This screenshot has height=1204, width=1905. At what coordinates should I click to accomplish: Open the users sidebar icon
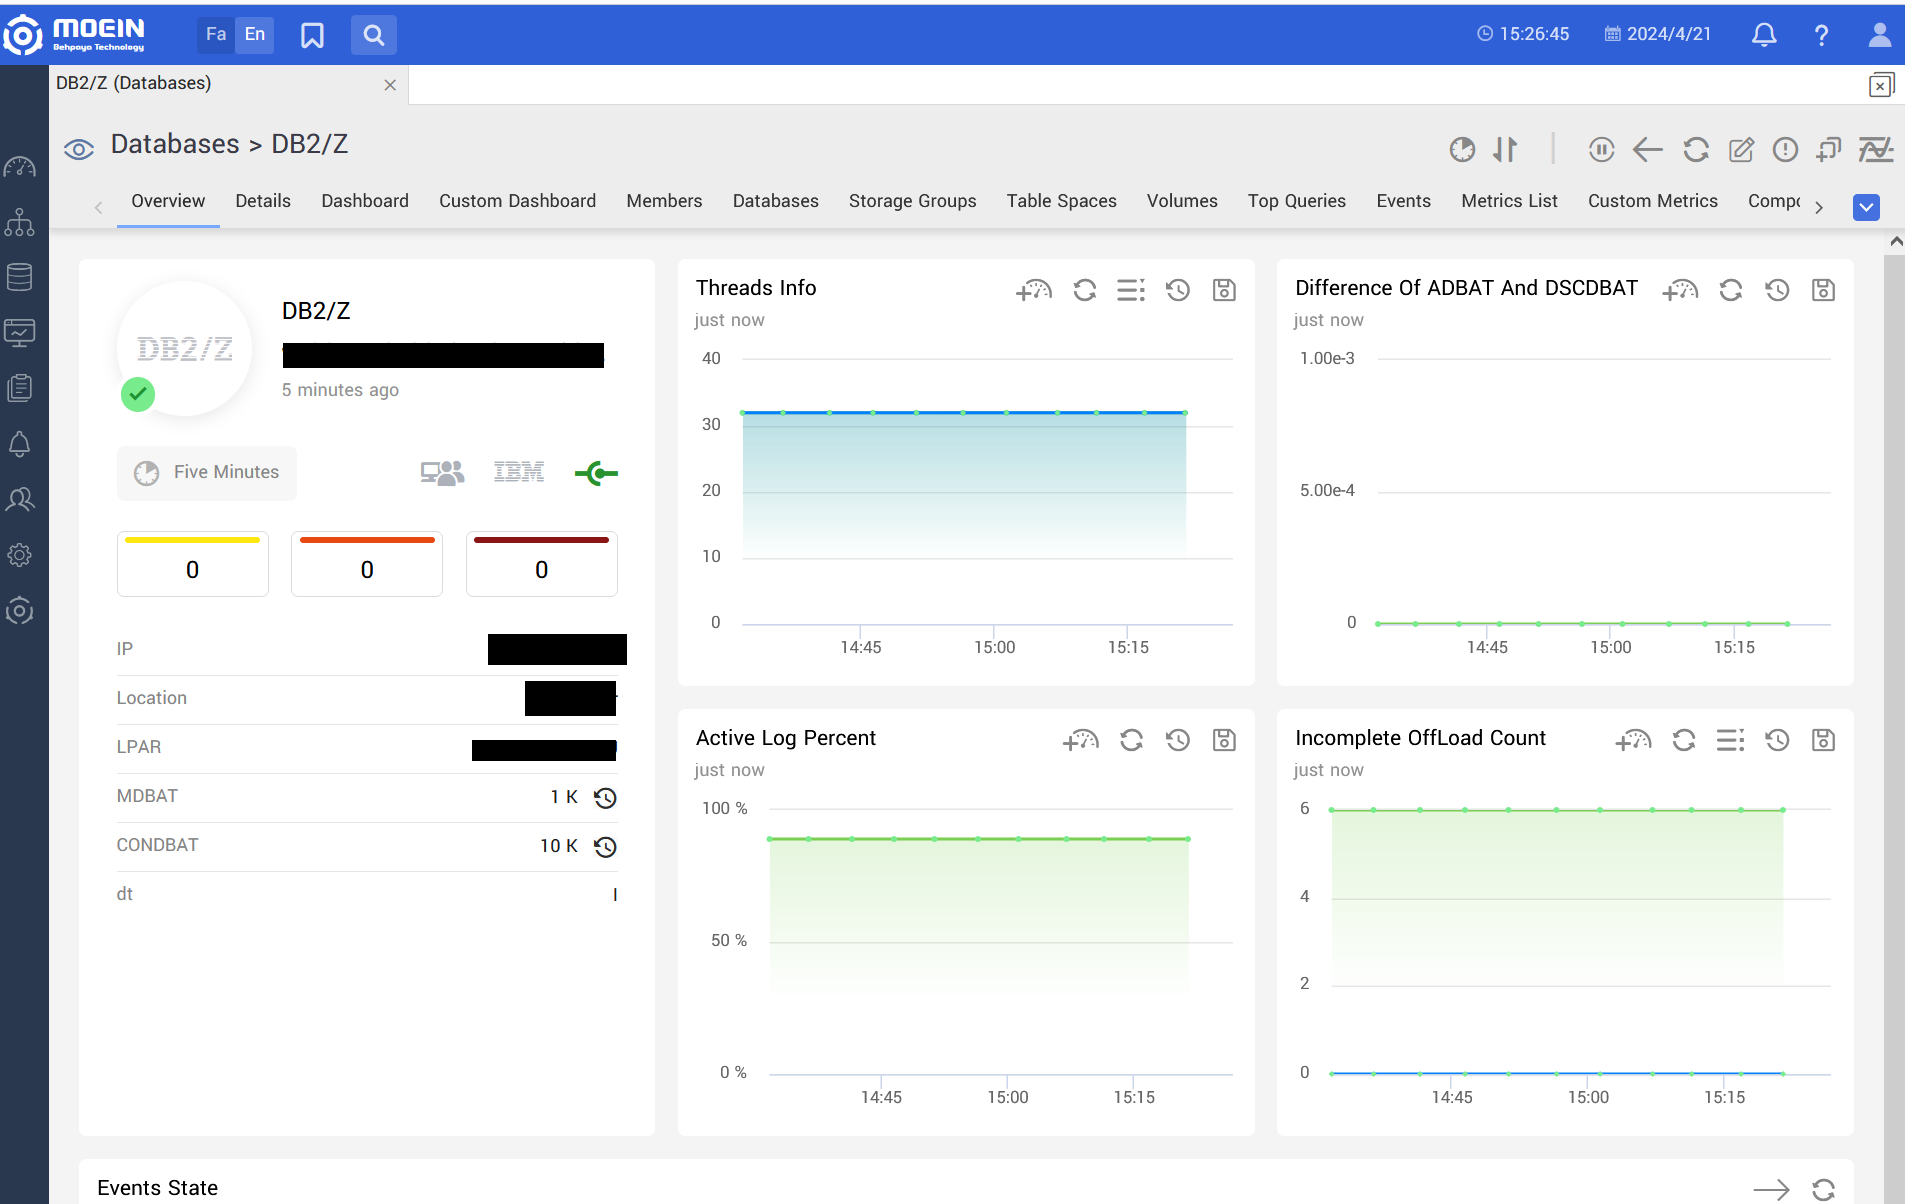pos(20,499)
